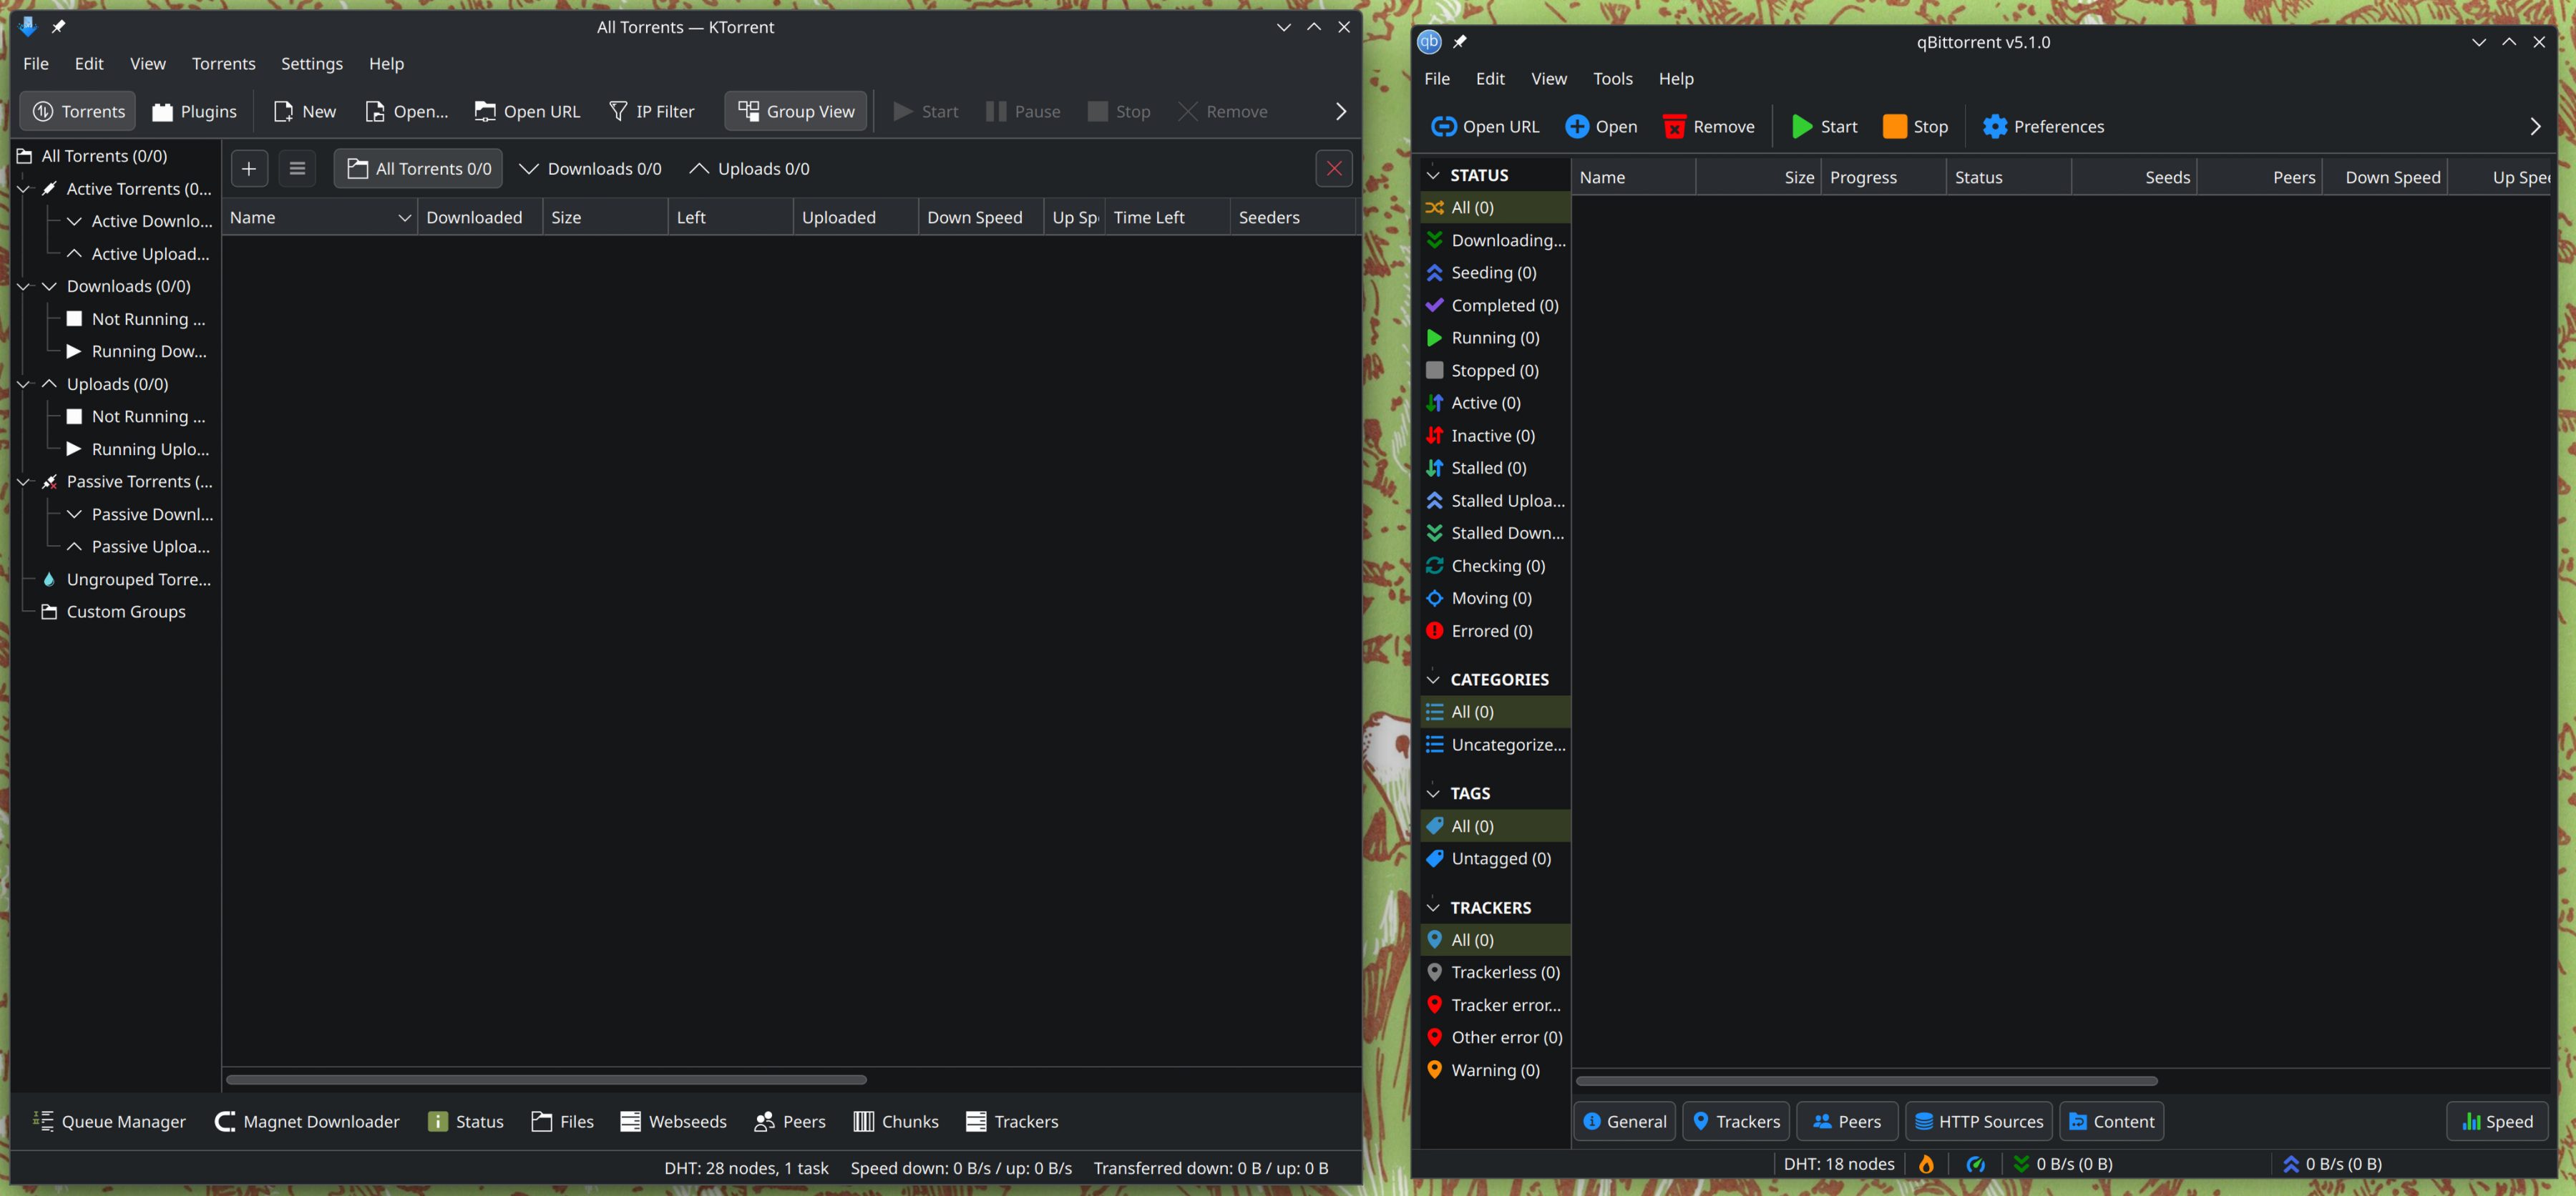
Task: Open the Torrents menu in KTorrent
Action: (223, 63)
